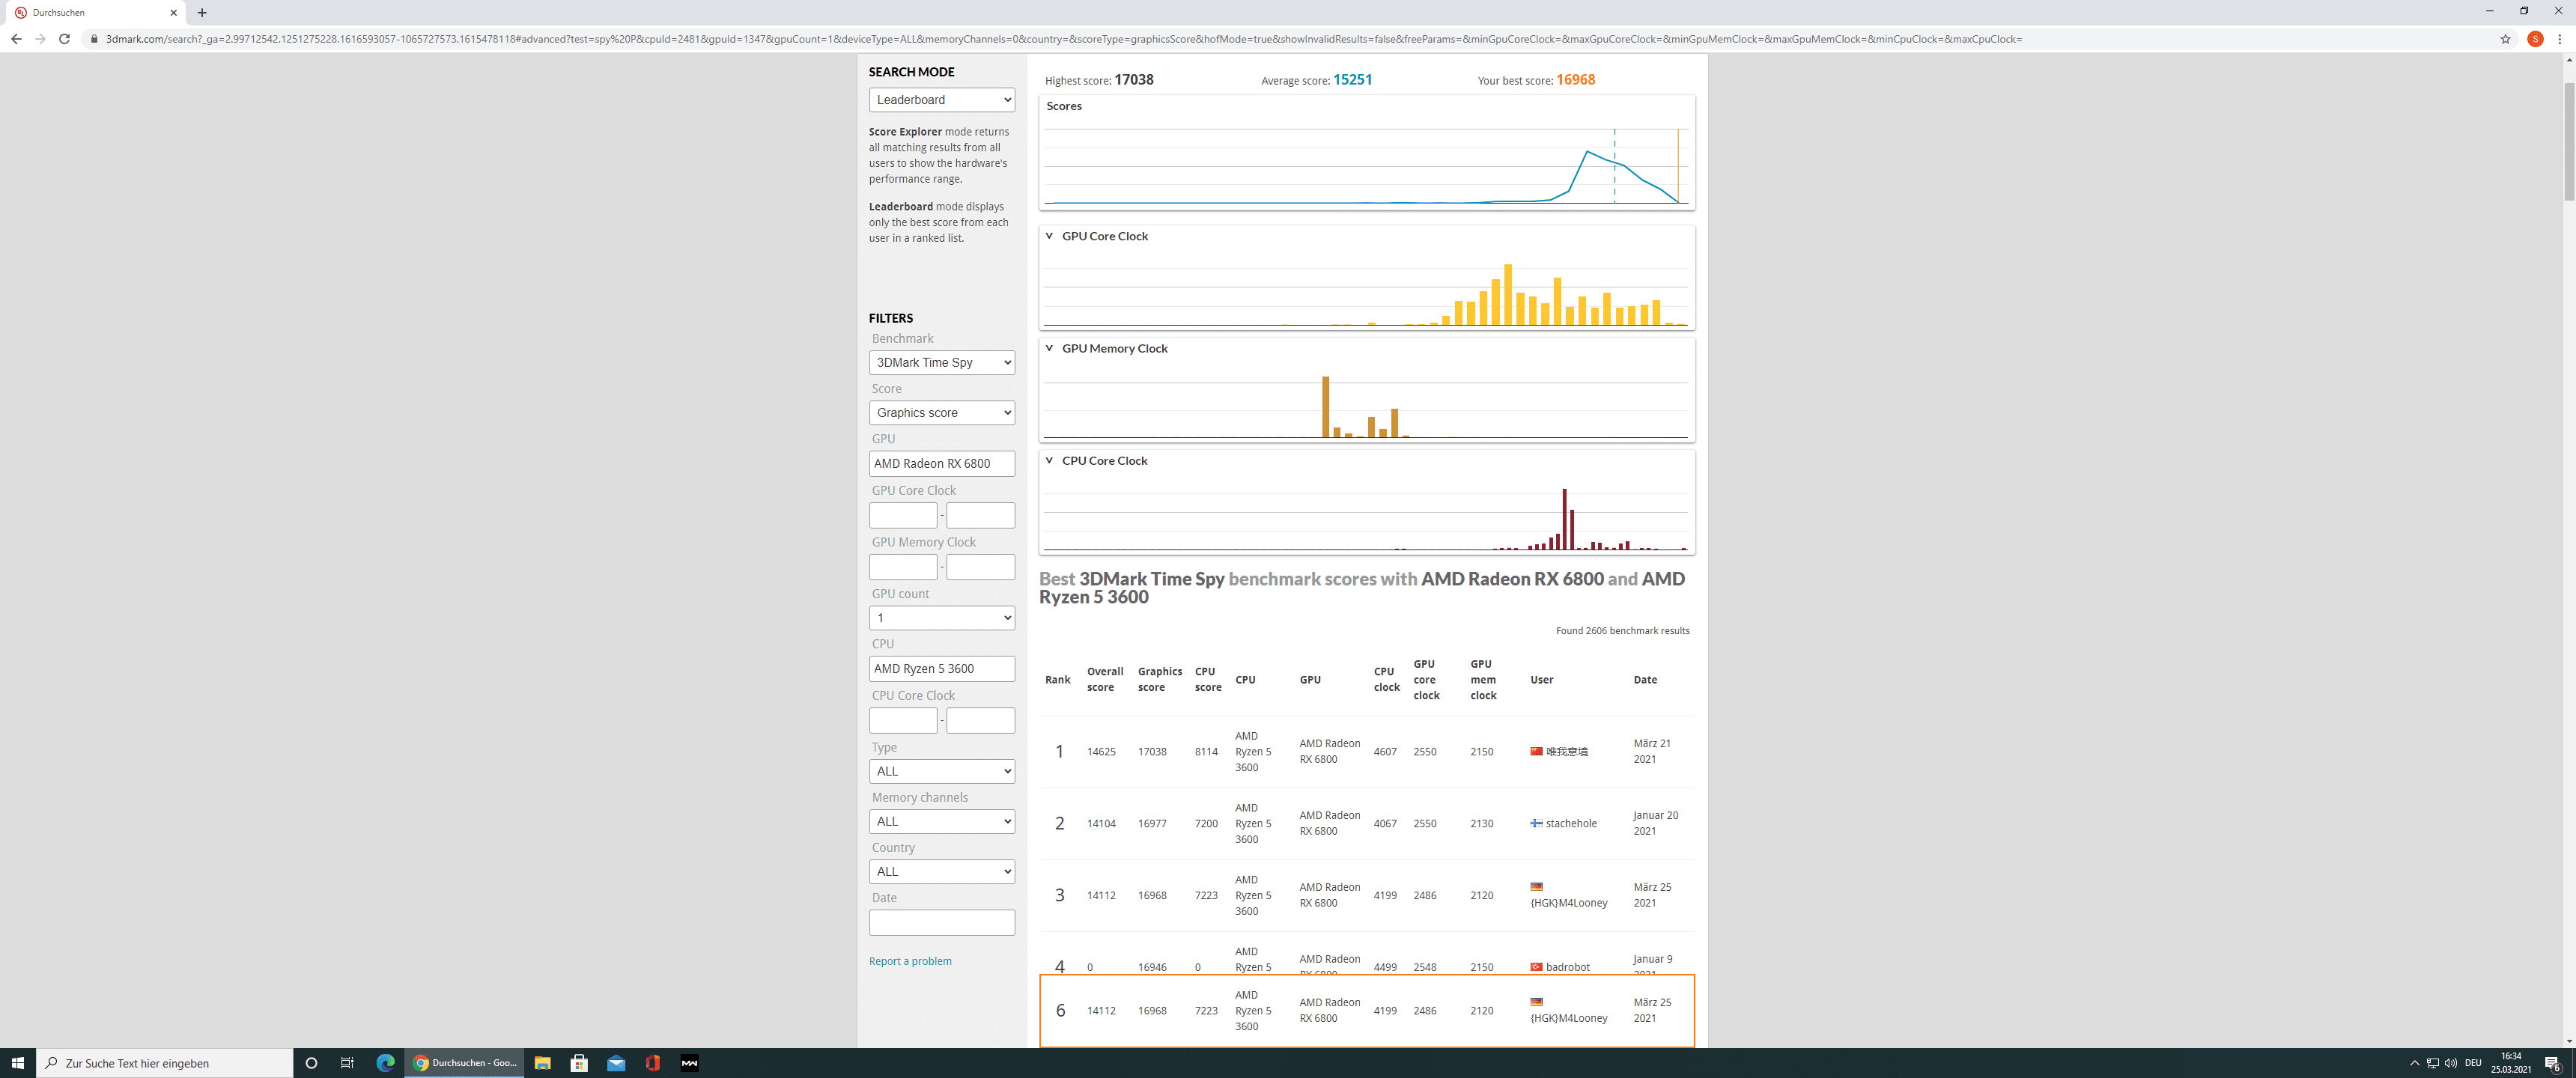Open the GPU count dropdown
Image resolution: width=2576 pixels, height=1078 pixels.
[x=941, y=617]
